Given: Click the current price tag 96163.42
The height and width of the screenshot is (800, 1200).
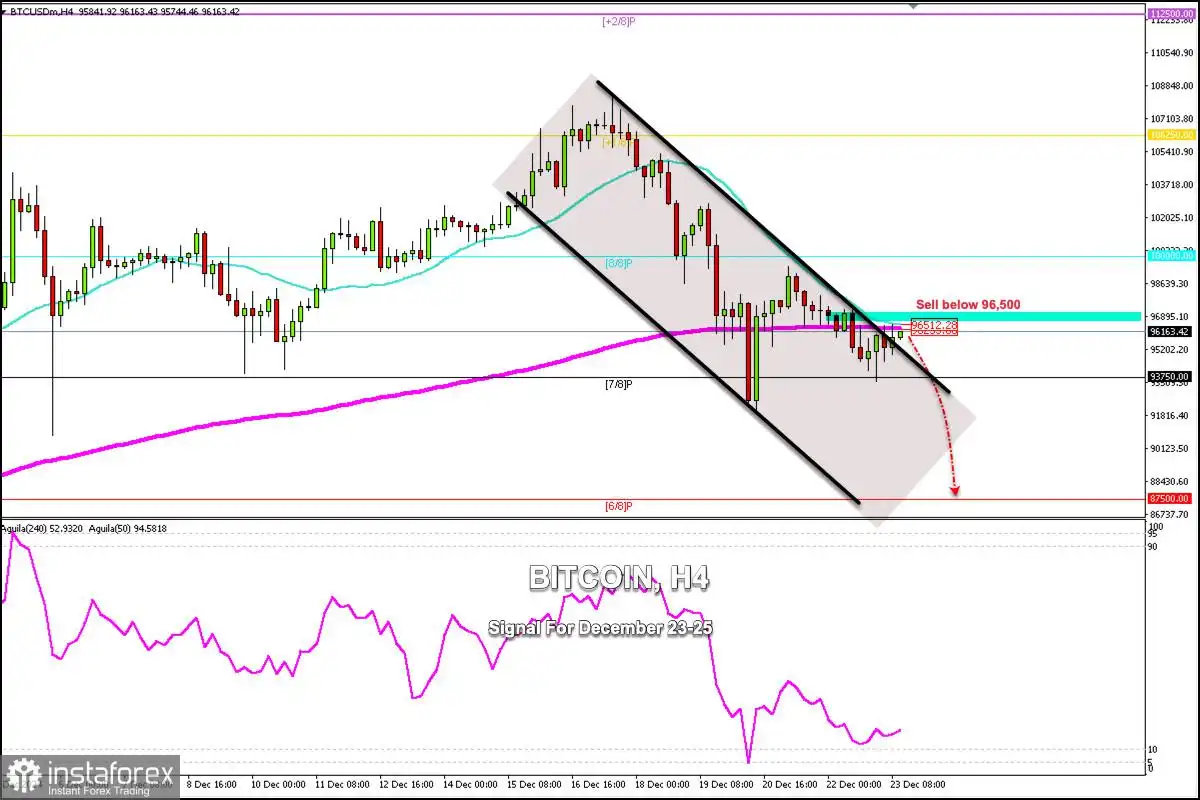Looking at the screenshot, I should click(1171, 331).
